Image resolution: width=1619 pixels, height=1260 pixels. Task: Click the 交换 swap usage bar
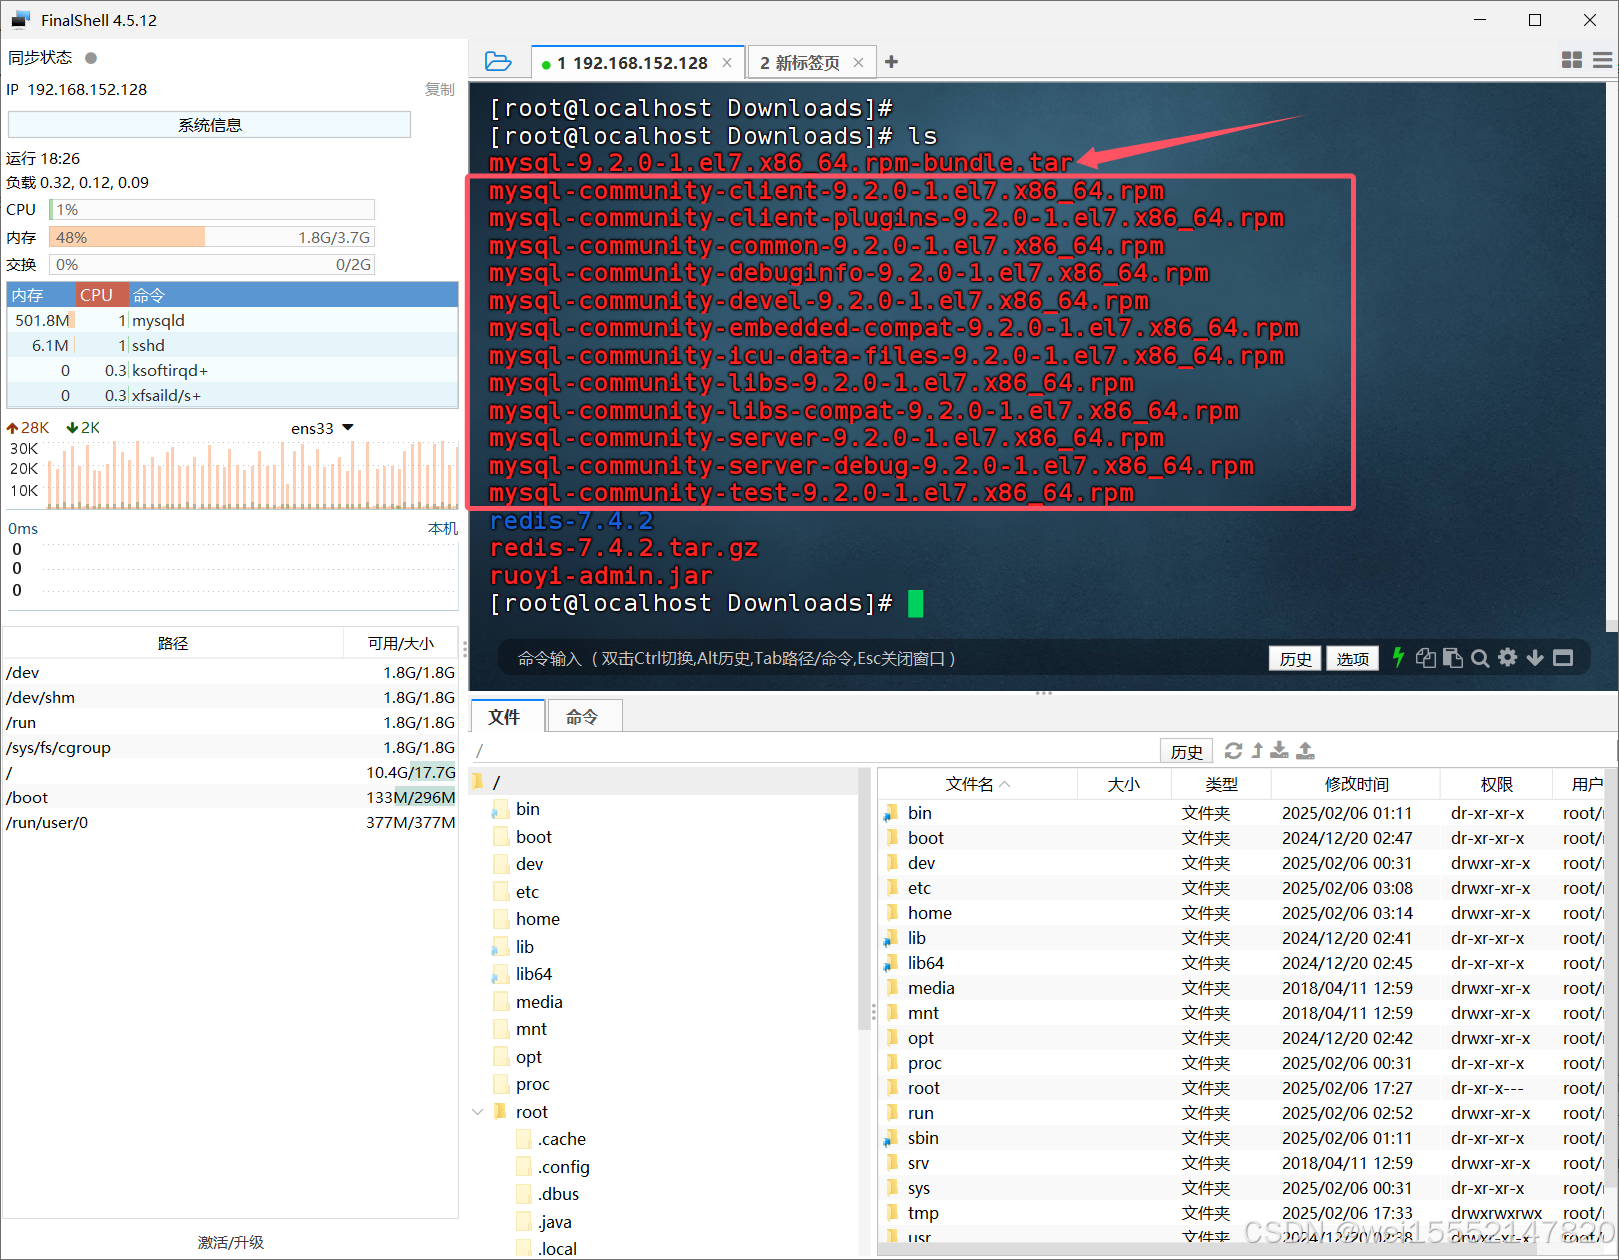[212, 264]
